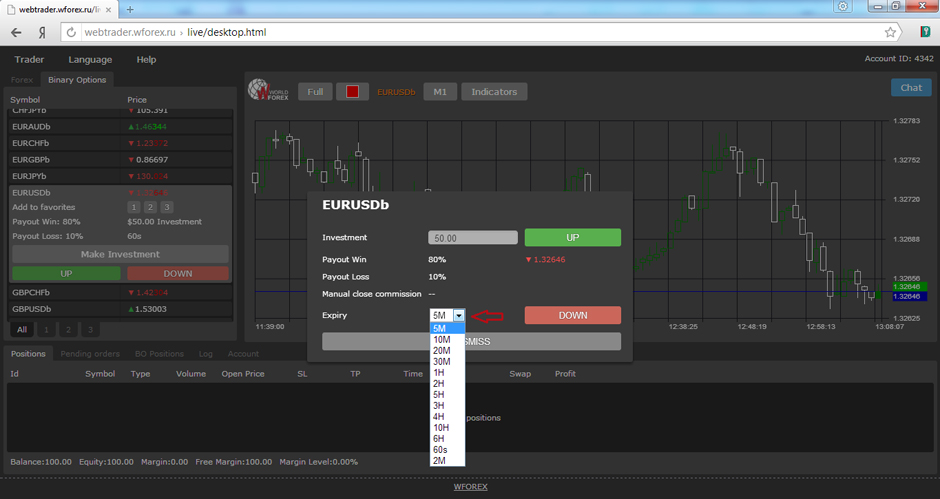Switch to the Forex tab
The height and width of the screenshot is (499, 940).
pos(22,80)
